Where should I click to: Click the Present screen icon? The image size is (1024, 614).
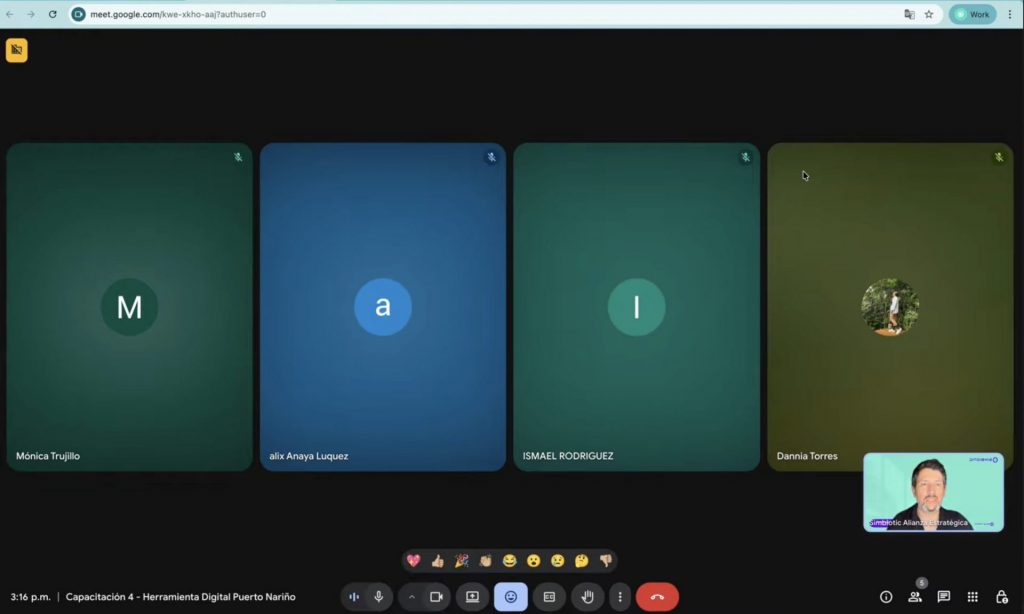point(473,597)
